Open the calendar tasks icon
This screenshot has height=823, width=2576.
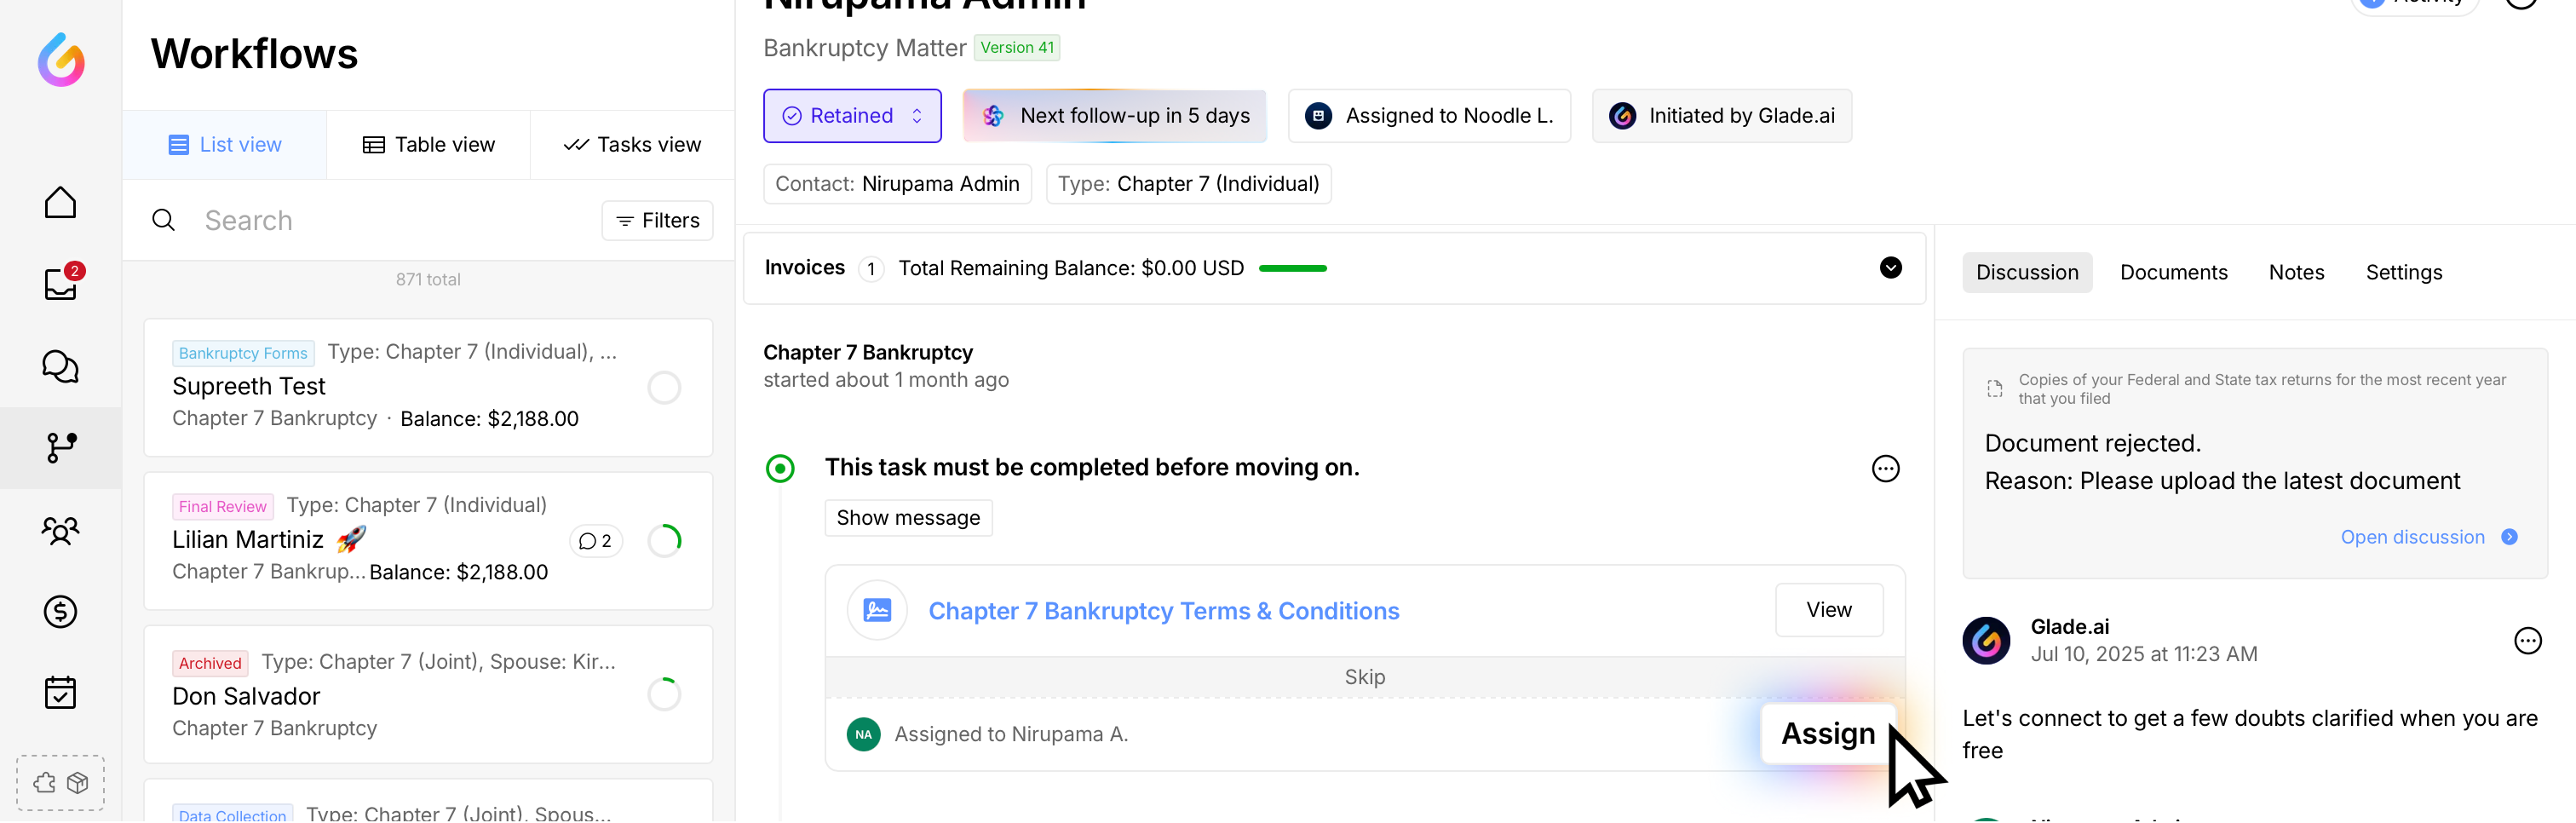click(x=60, y=693)
